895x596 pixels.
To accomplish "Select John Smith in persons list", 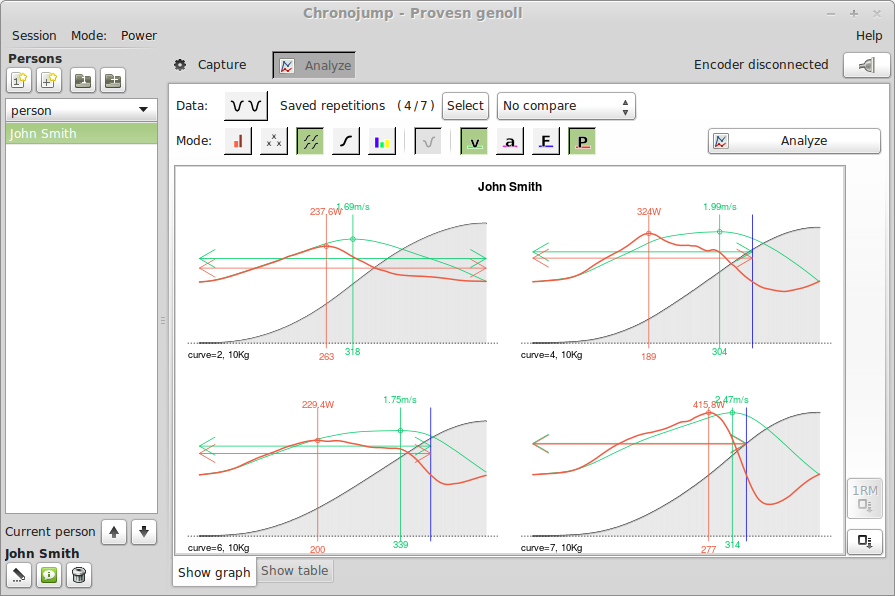I will tap(81, 134).
